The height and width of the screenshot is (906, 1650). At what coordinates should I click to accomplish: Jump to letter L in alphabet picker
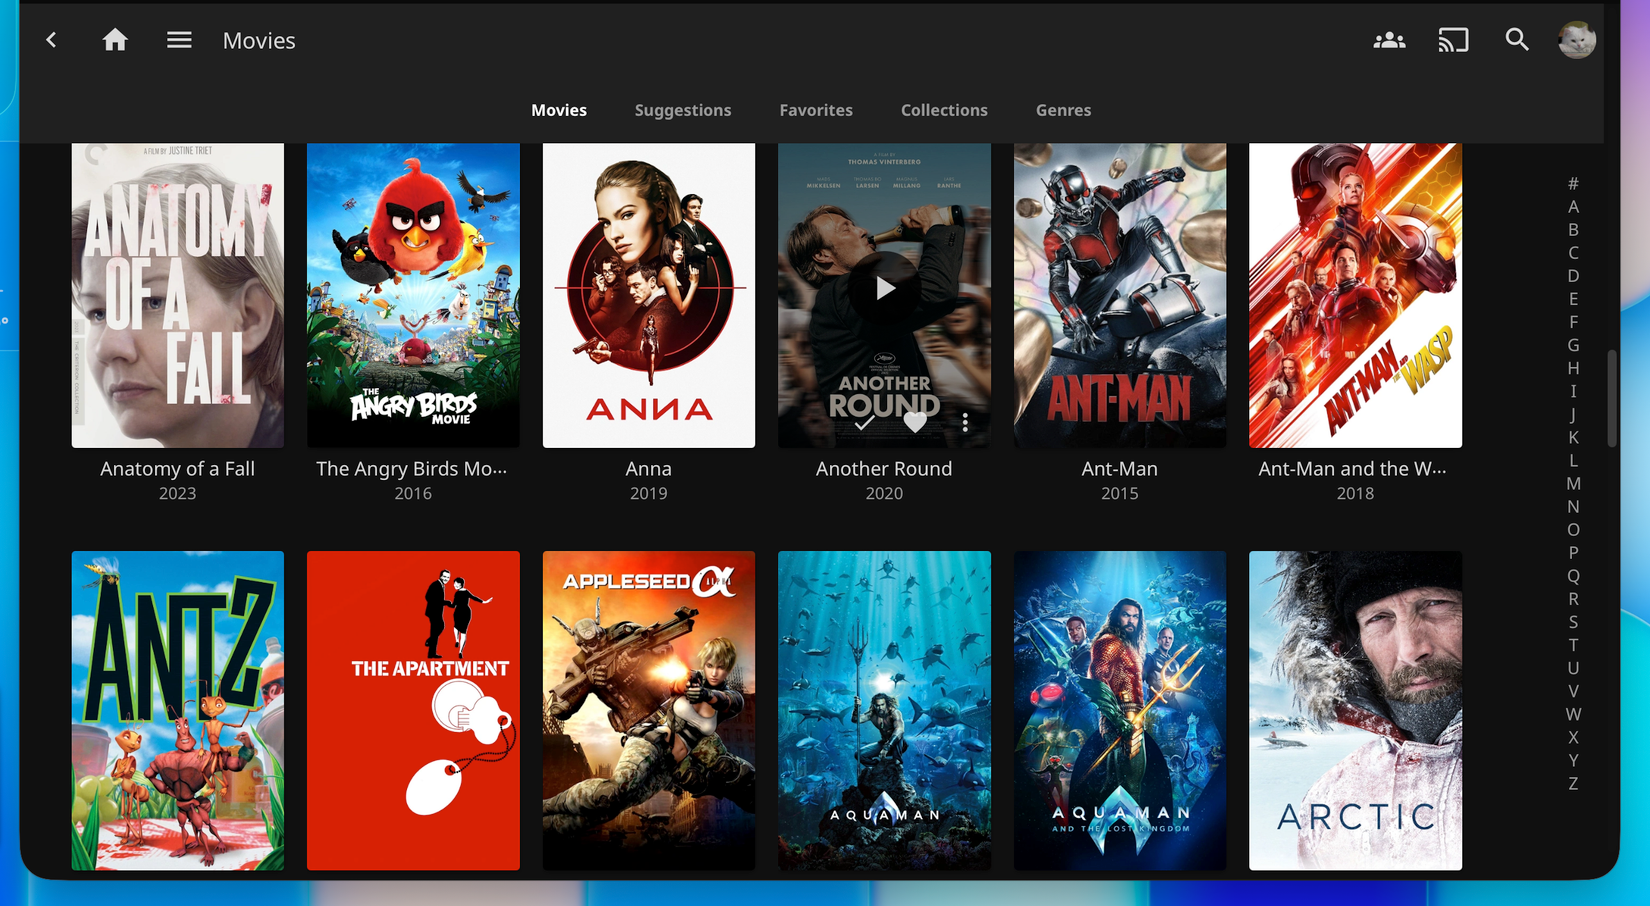tap(1573, 460)
